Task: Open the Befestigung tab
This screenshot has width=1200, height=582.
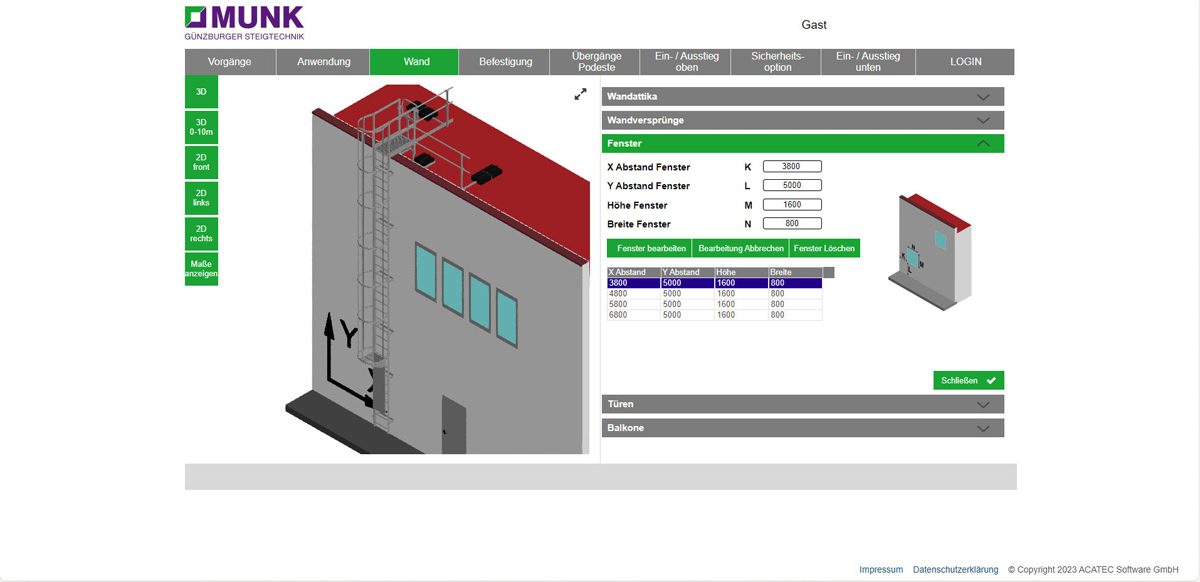Action: pos(504,62)
